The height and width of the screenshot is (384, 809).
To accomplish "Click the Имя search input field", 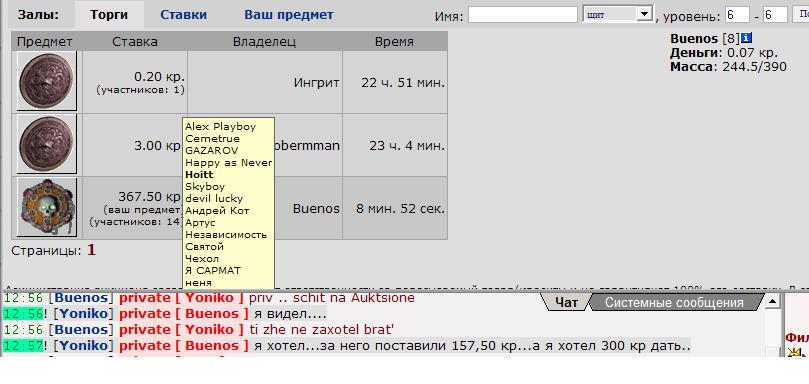I will [523, 14].
